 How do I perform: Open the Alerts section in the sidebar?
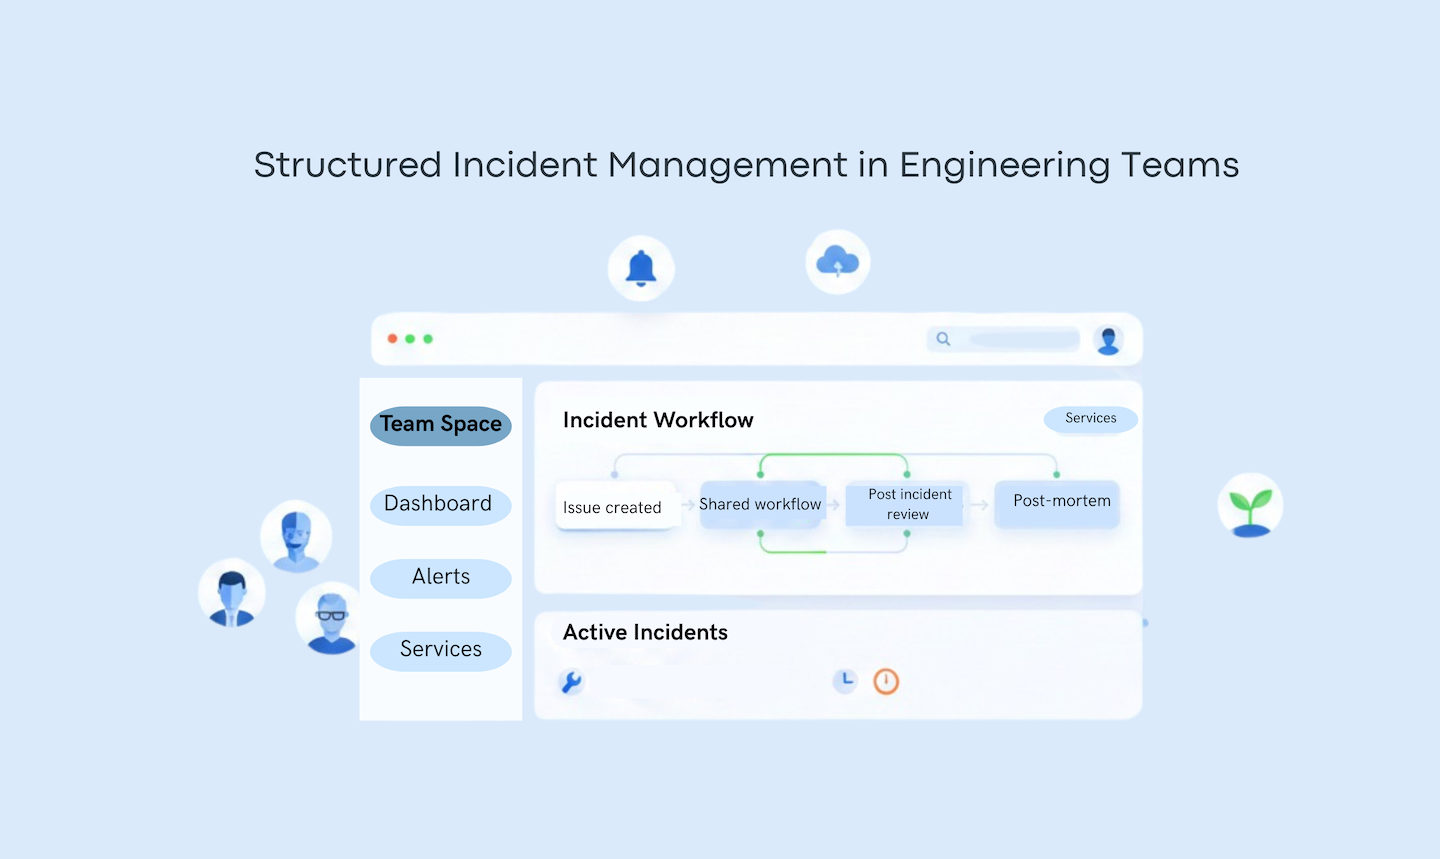tap(440, 577)
